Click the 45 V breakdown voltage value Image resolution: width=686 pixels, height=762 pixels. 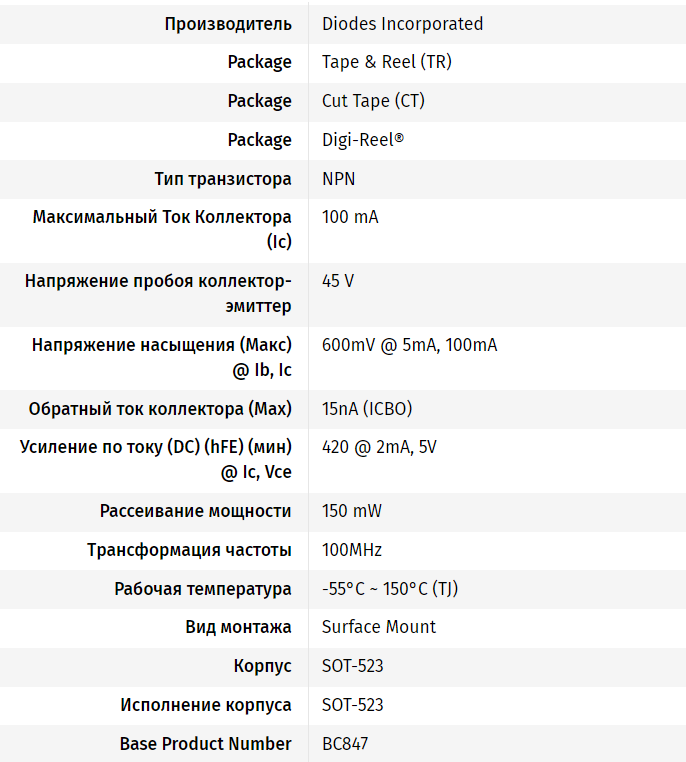pyautogui.click(x=338, y=281)
